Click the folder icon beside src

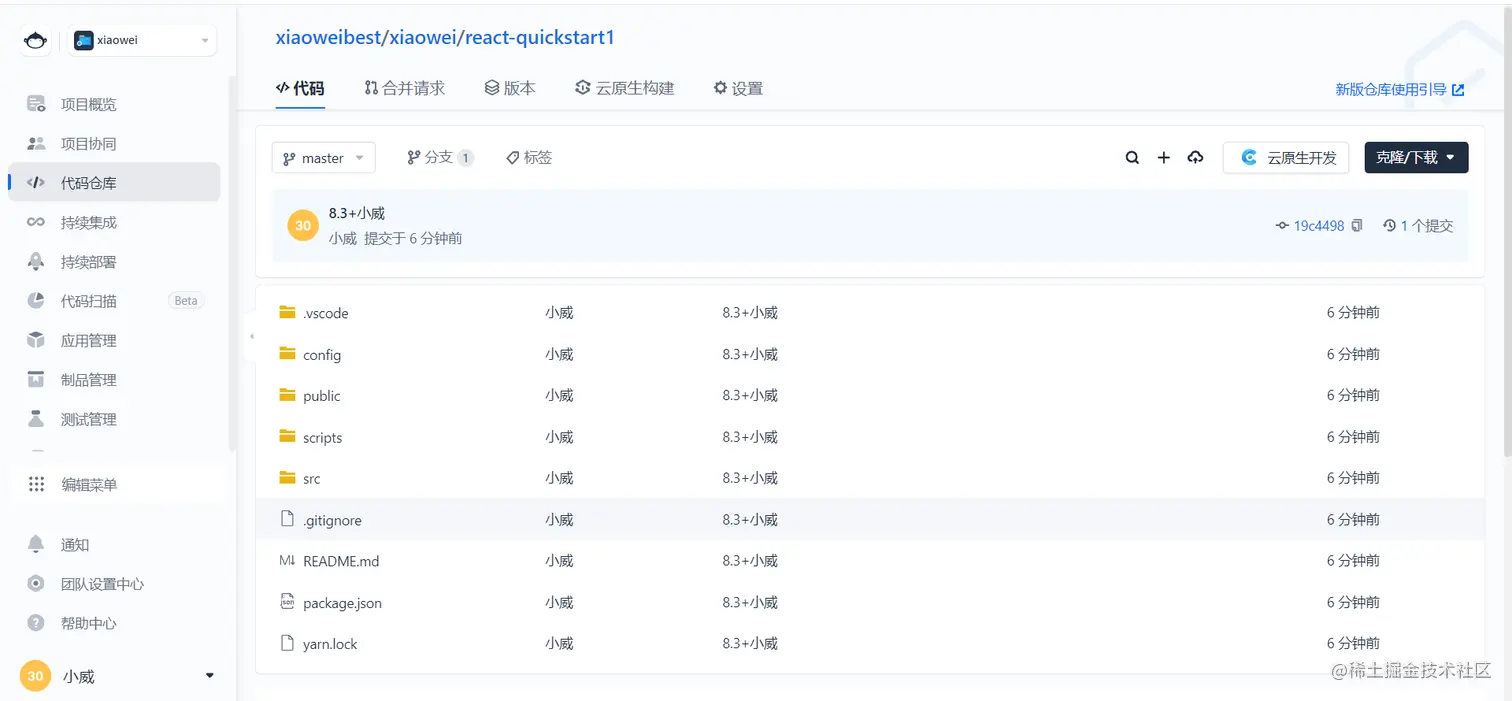[x=287, y=478]
